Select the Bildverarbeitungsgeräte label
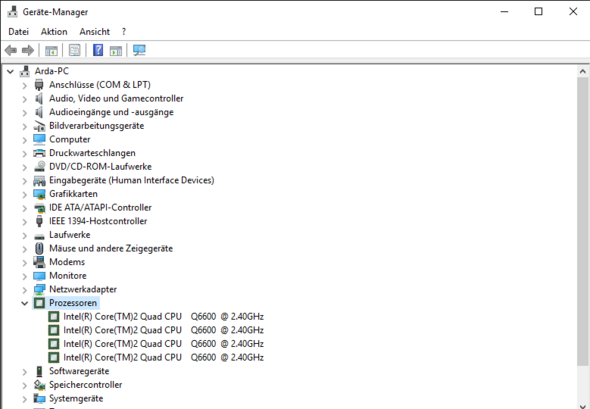 pyautogui.click(x=97, y=126)
